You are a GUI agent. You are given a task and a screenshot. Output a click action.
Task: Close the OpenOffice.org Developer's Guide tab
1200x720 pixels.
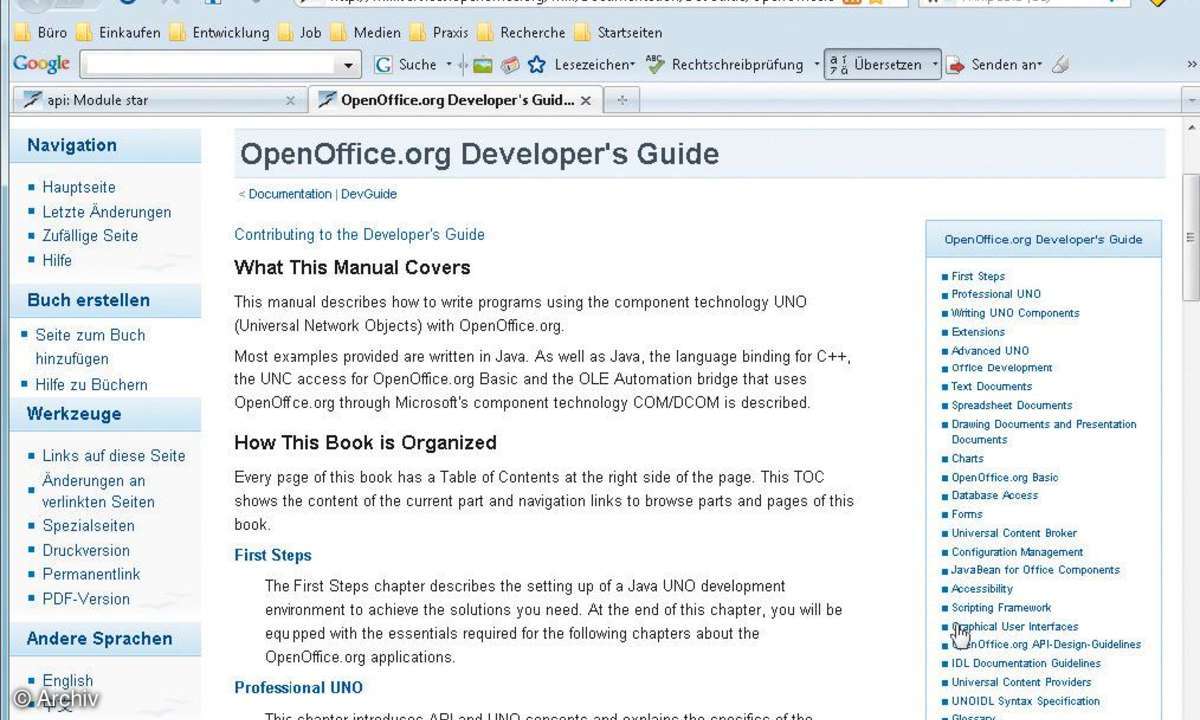point(586,101)
